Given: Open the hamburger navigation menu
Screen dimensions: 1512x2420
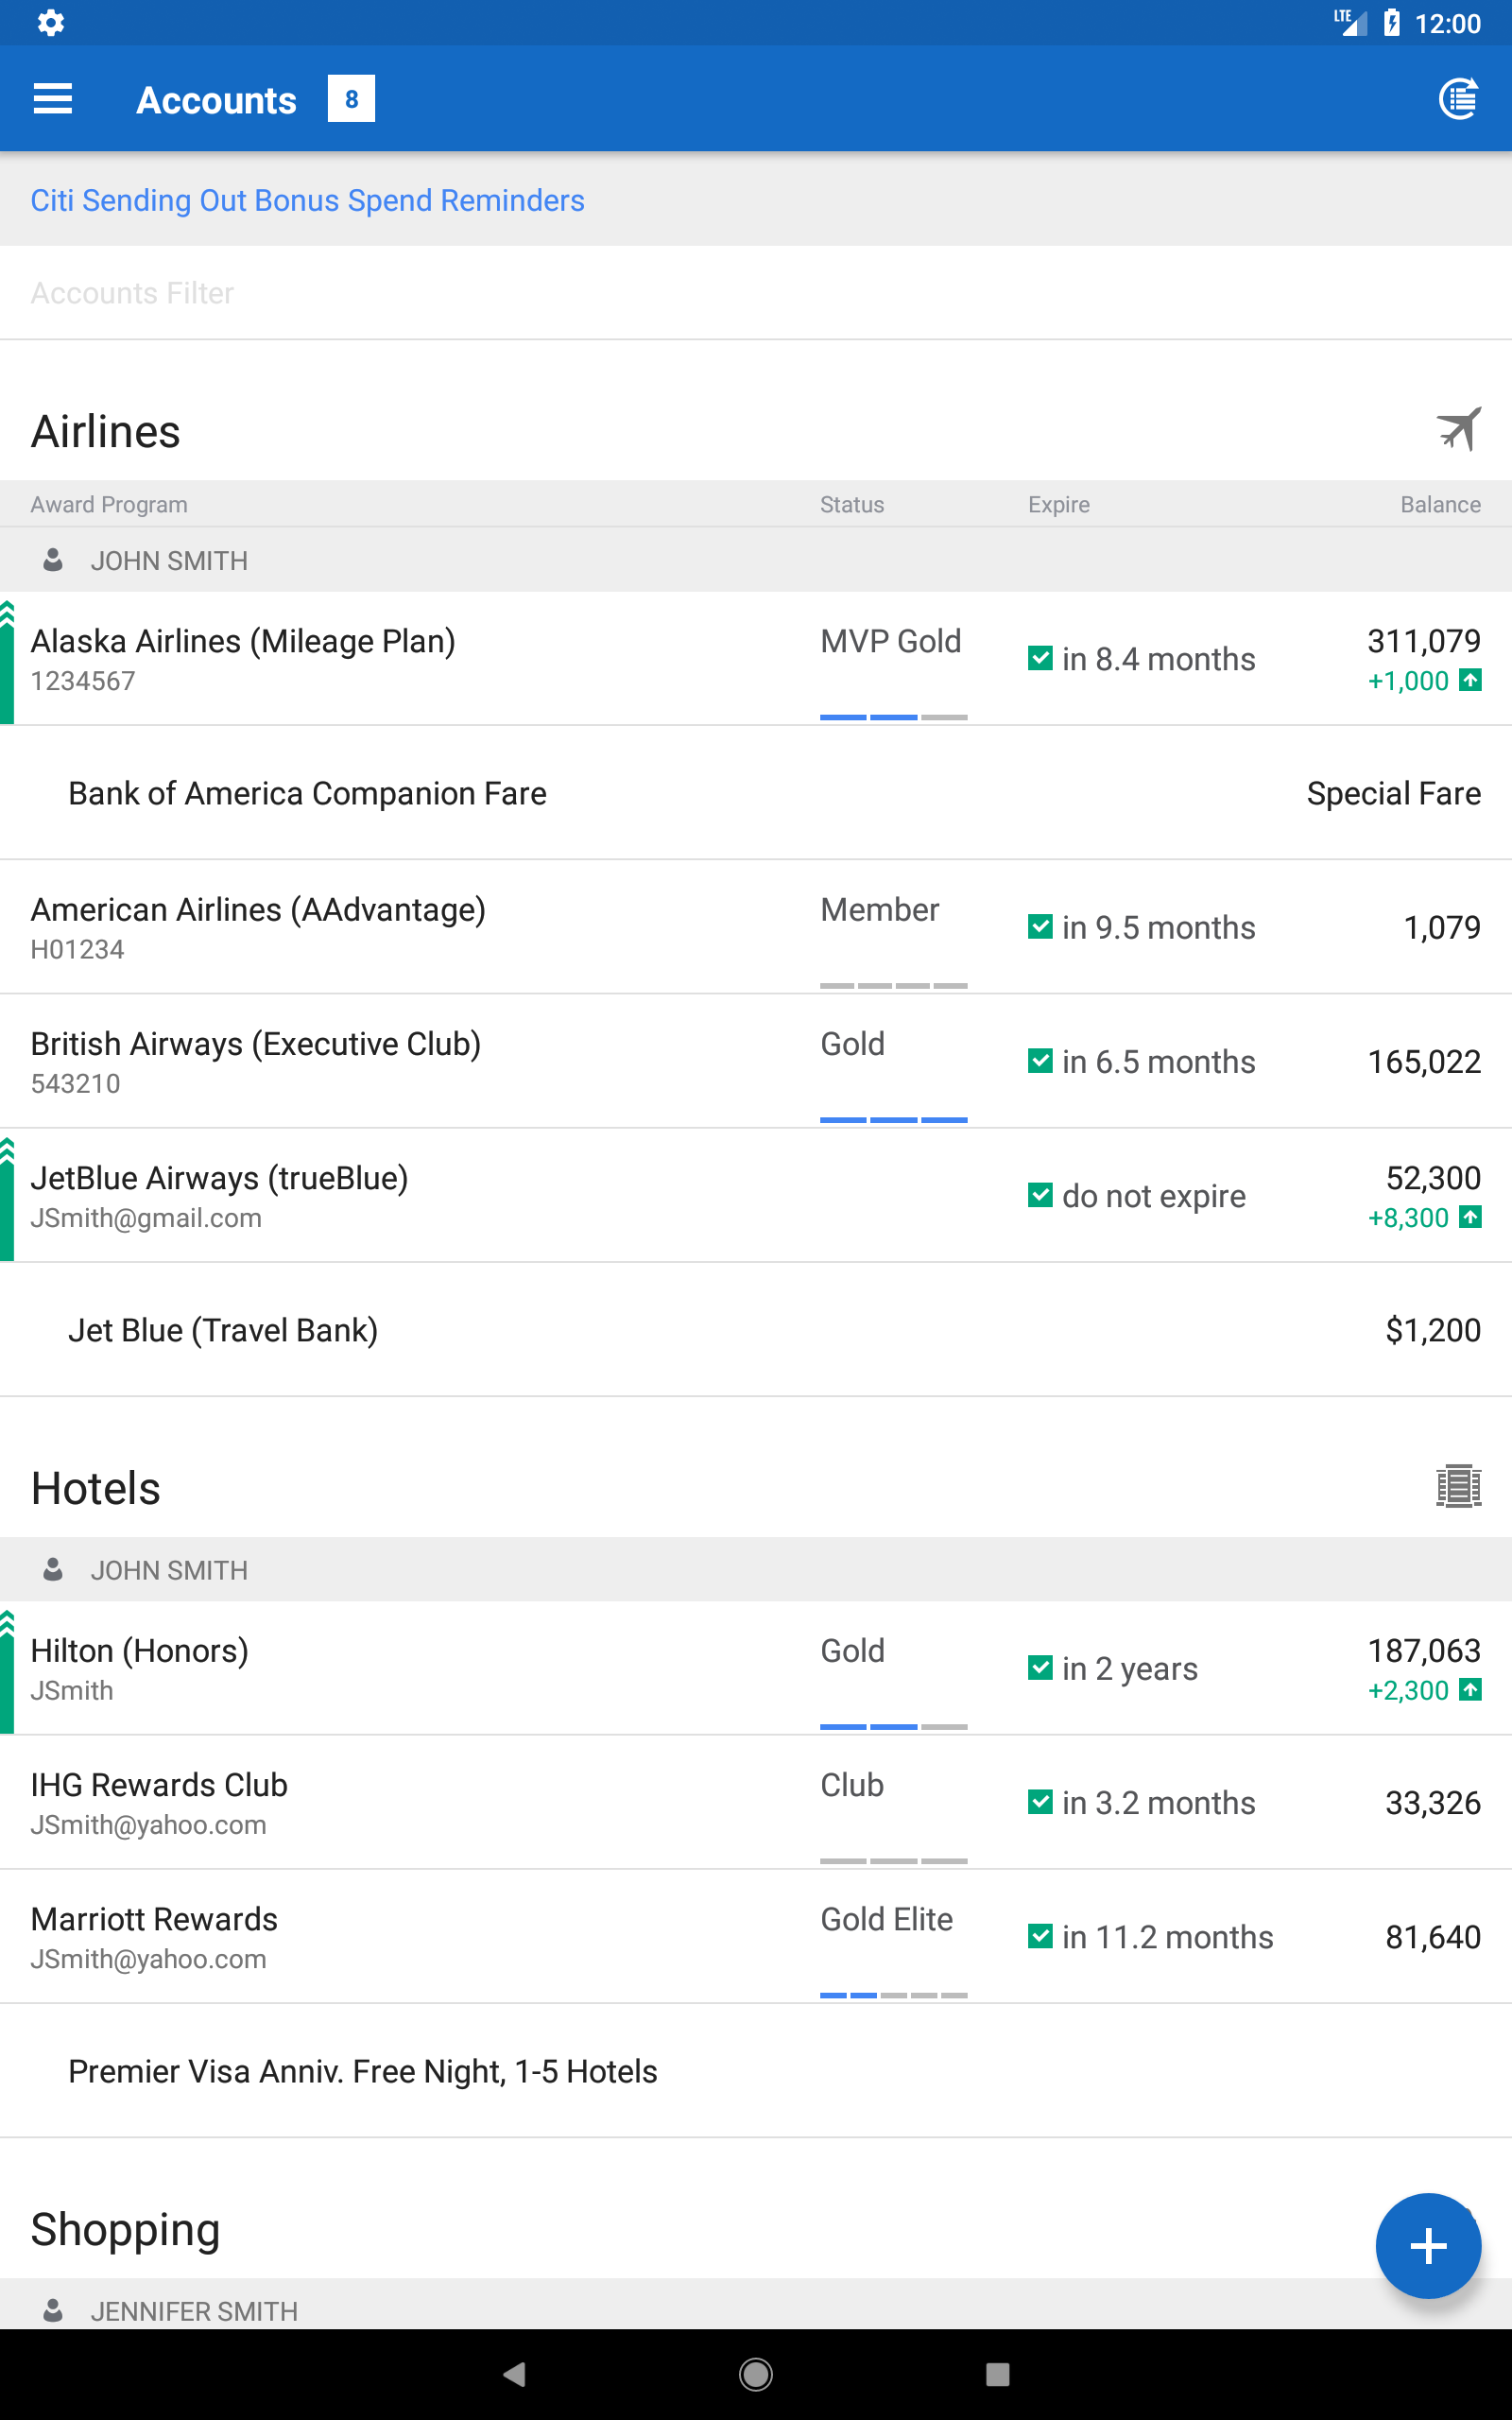Looking at the screenshot, I should pyautogui.click(x=53, y=99).
